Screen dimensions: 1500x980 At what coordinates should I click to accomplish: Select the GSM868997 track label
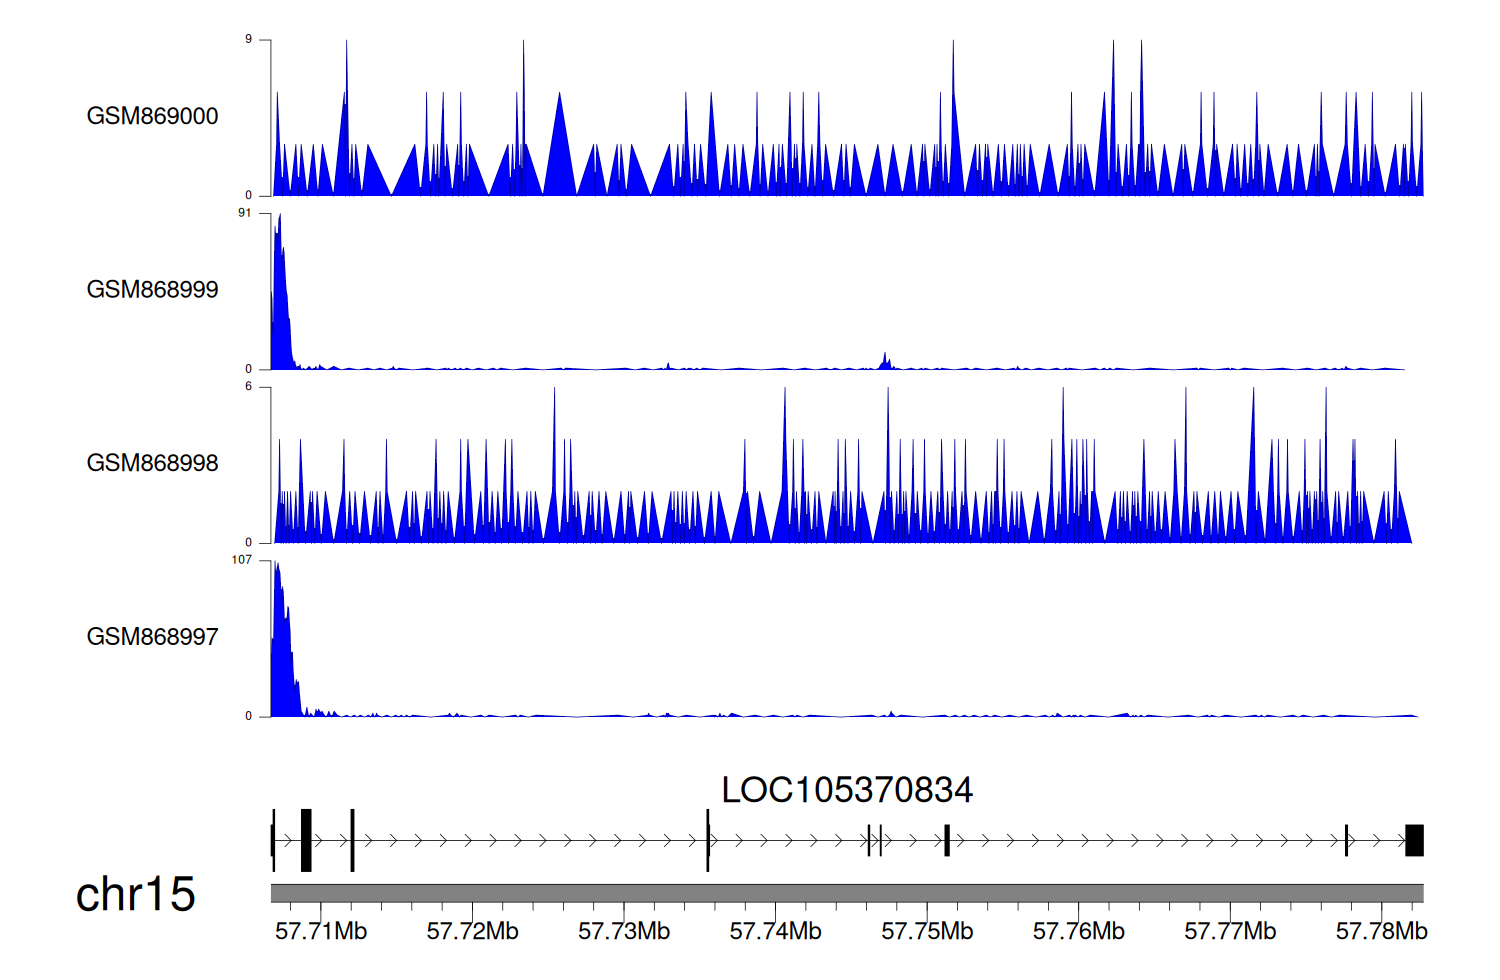tap(152, 637)
